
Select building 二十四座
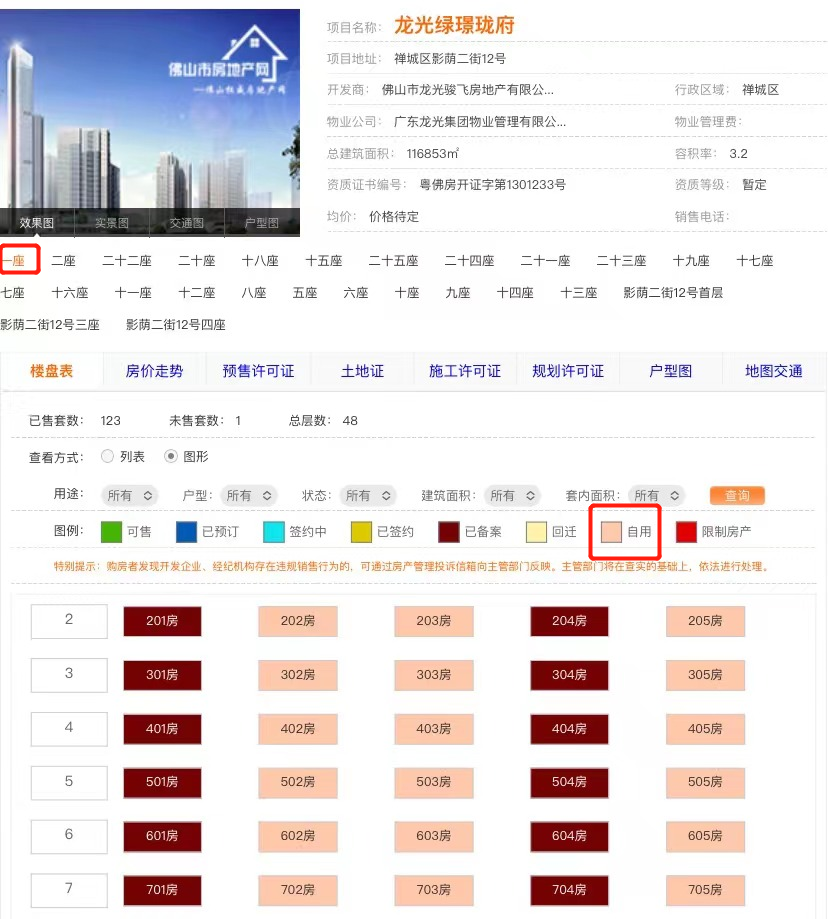click(469, 261)
